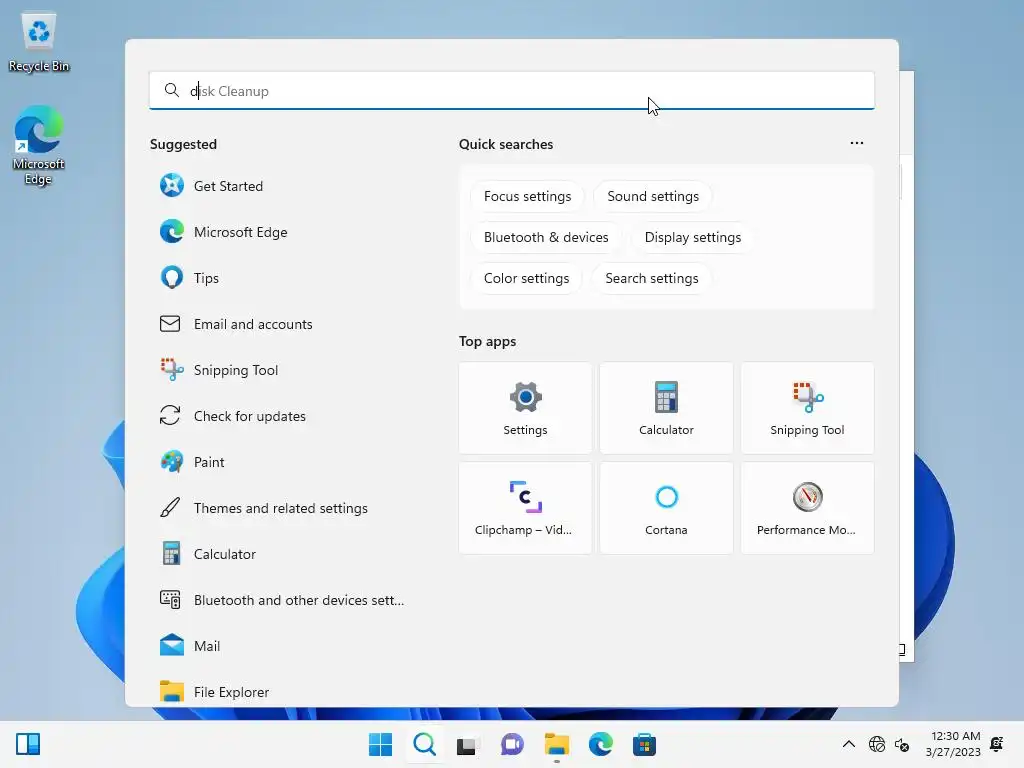
Task: Choose Search settings quick search
Action: pos(652,279)
